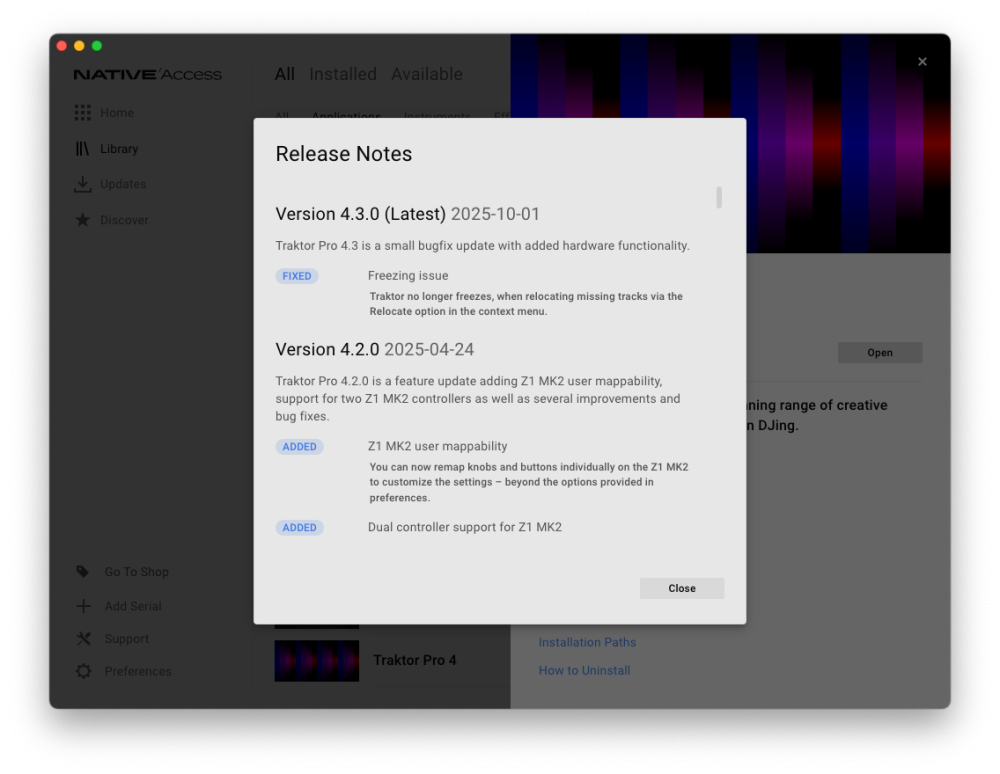Image resolution: width=1000 pixels, height=774 pixels.
Task: Click the Open button for Traktor
Action: pyautogui.click(x=879, y=353)
